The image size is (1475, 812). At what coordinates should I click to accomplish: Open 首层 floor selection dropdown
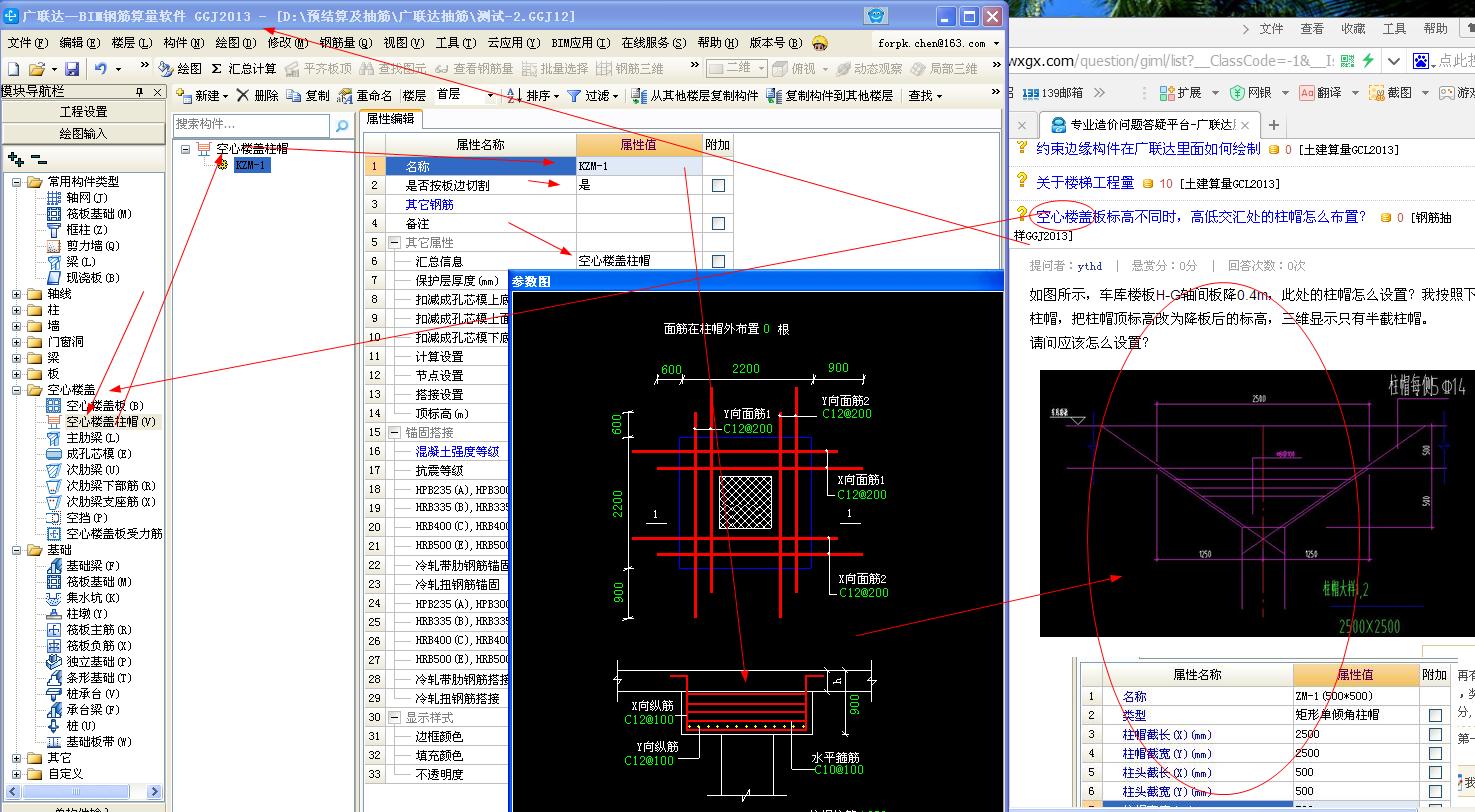[465, 96]
